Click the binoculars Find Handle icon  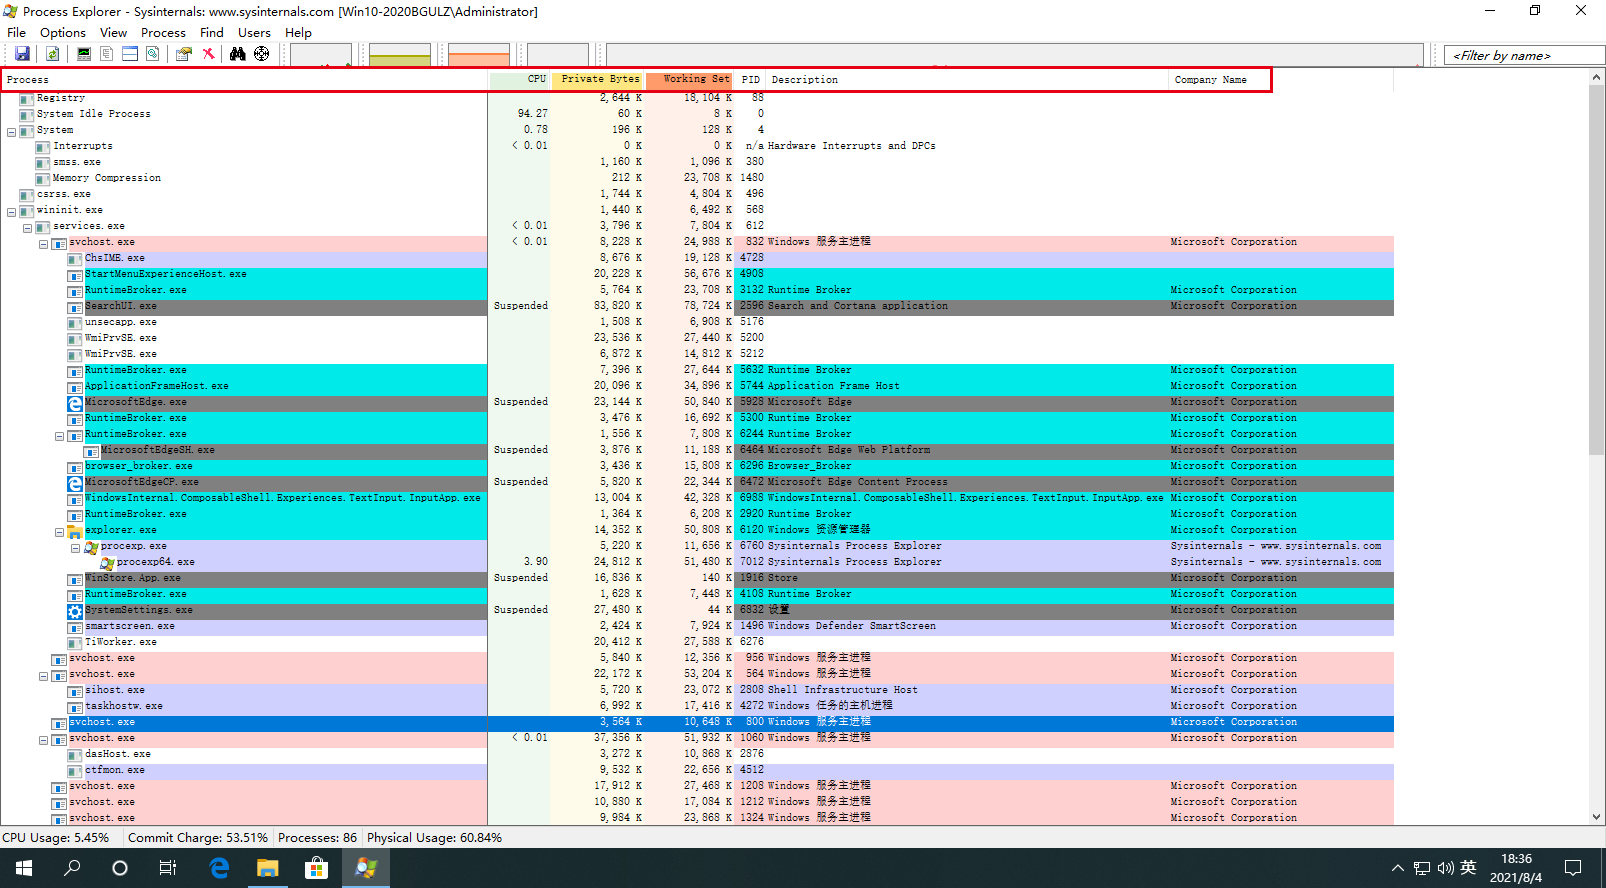pos(238,54)
